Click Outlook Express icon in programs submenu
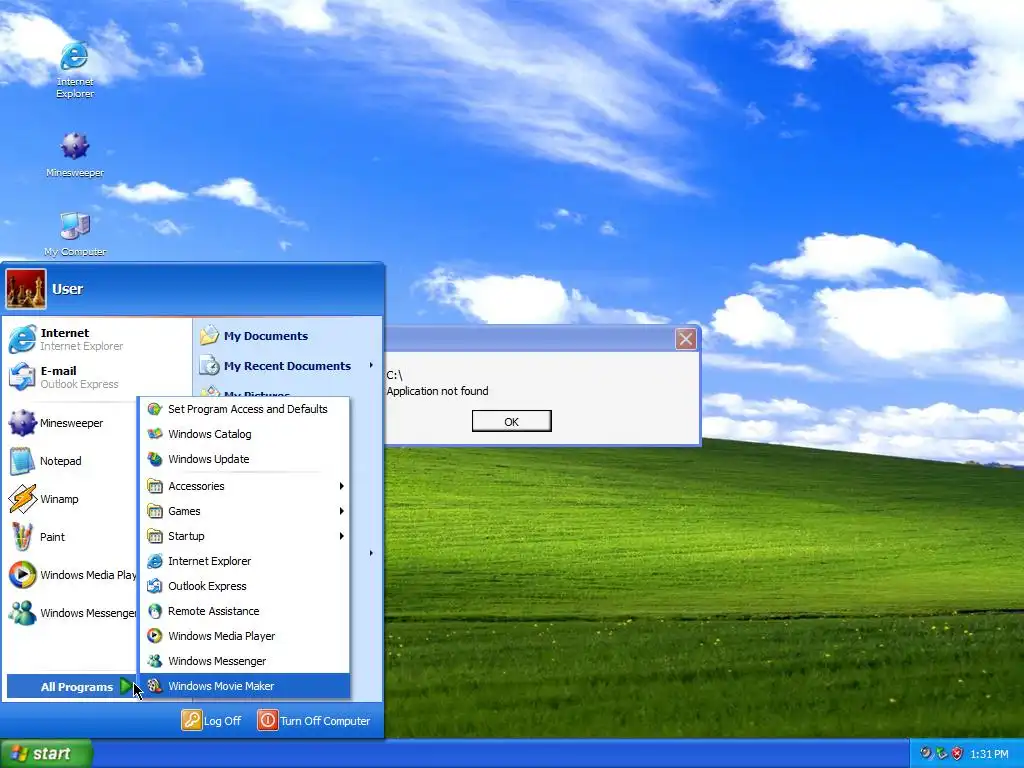Screen dimensions: 1024x768 tap(155, 586)
